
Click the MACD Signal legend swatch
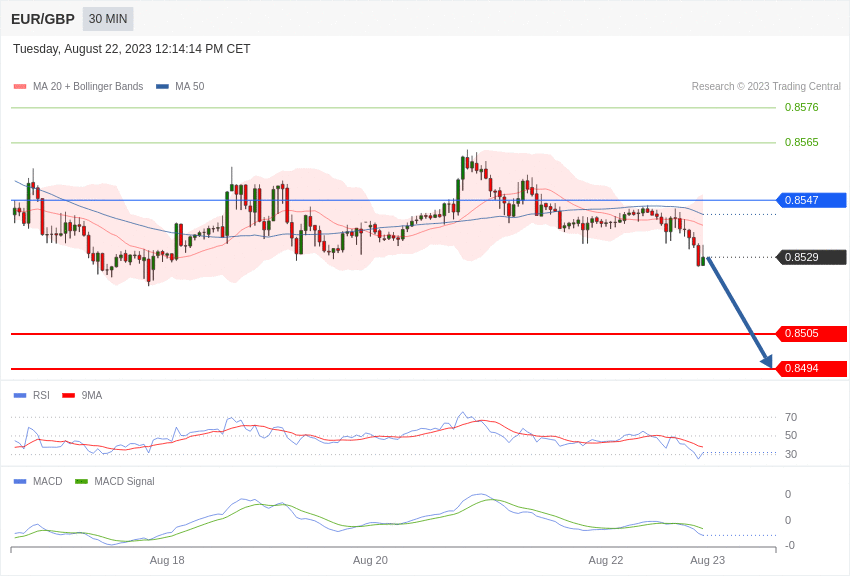(81, 481)
